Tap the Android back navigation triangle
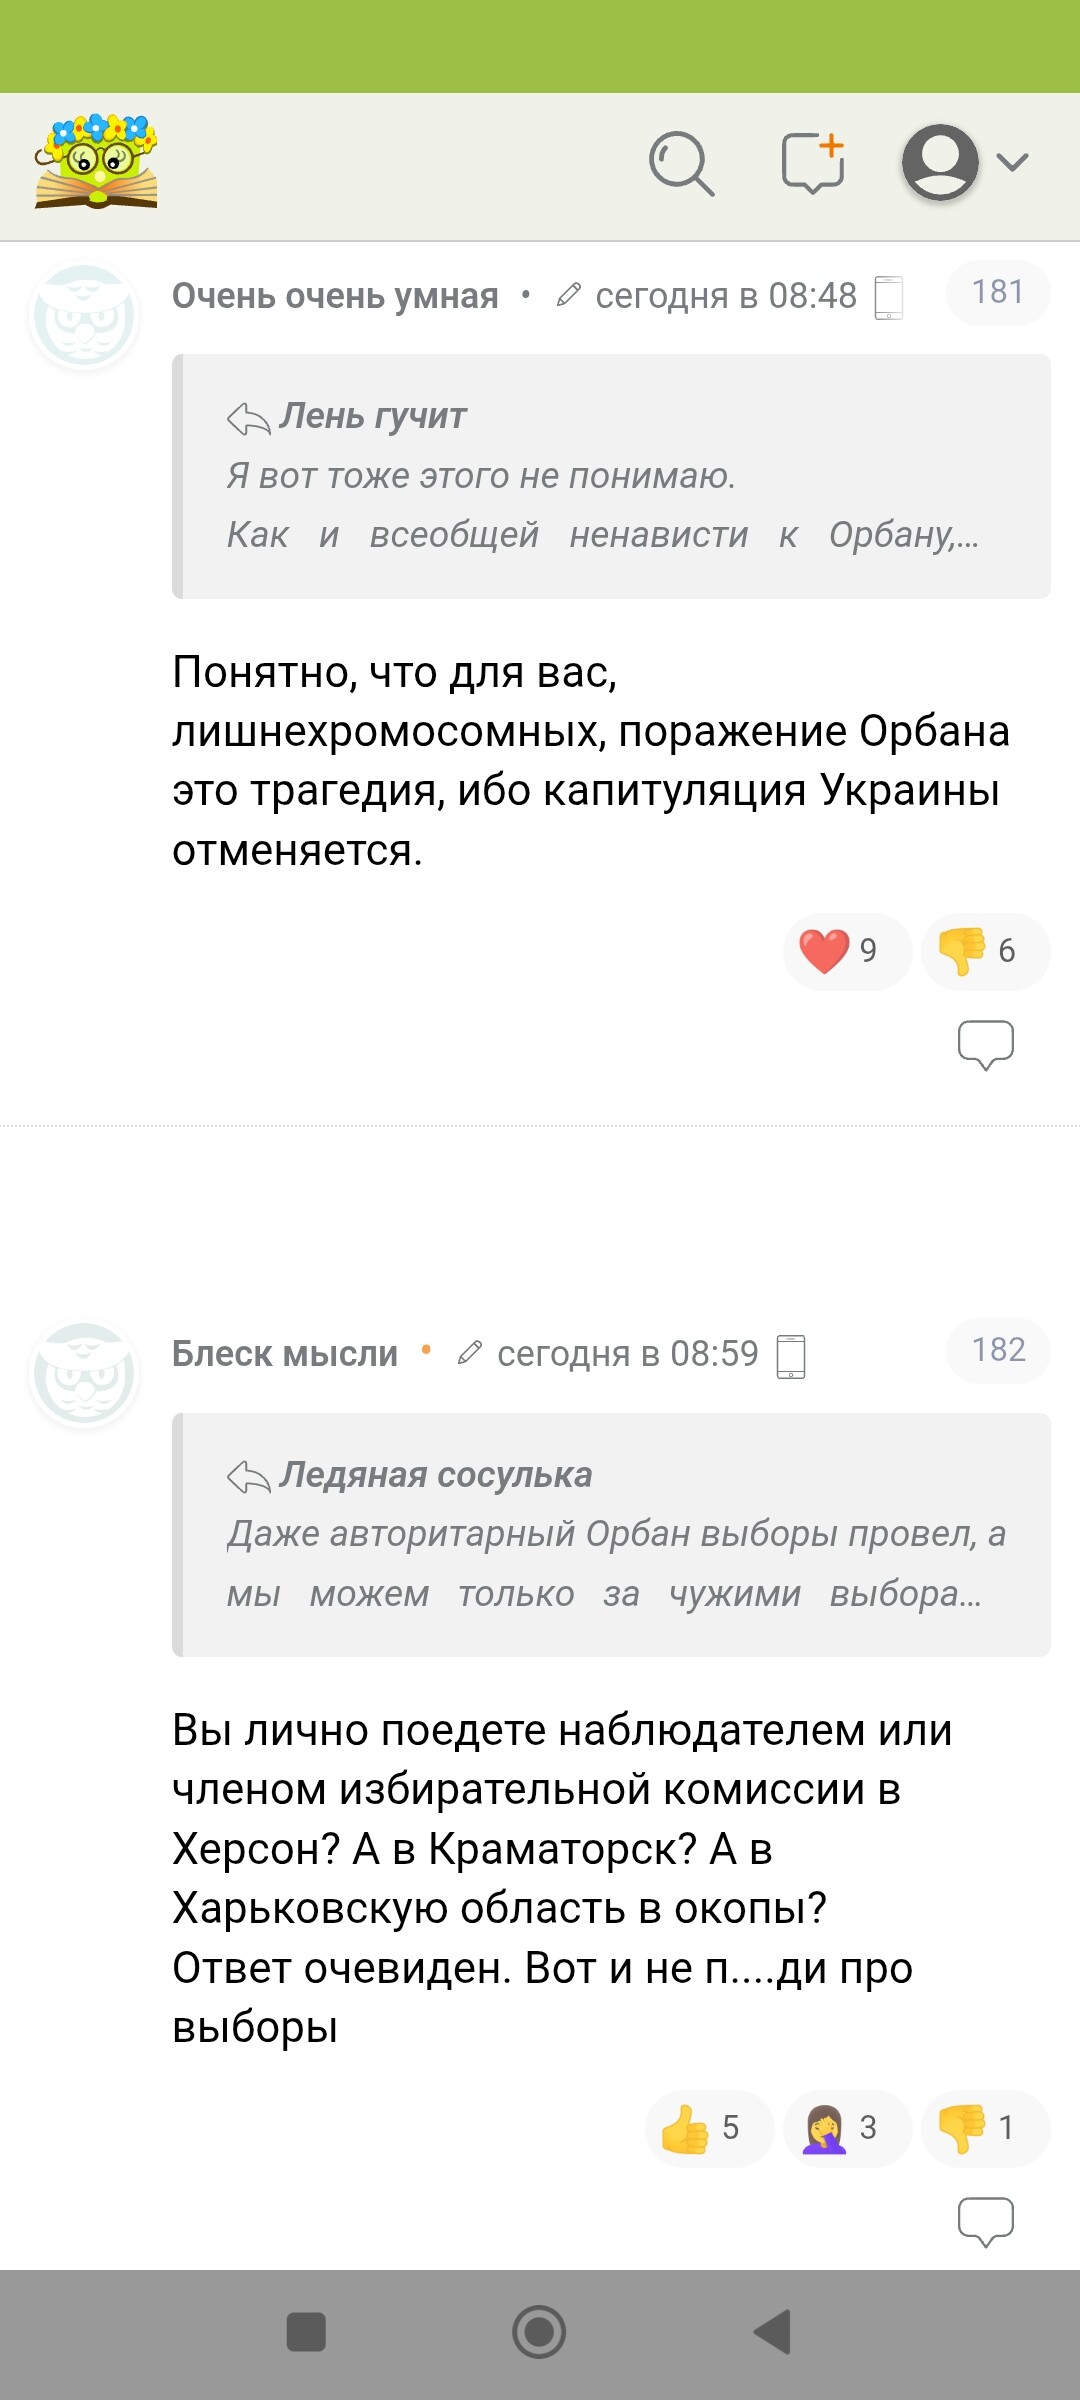Viewport: 1080px width, 2400px height. click(x=772, y=2332)
